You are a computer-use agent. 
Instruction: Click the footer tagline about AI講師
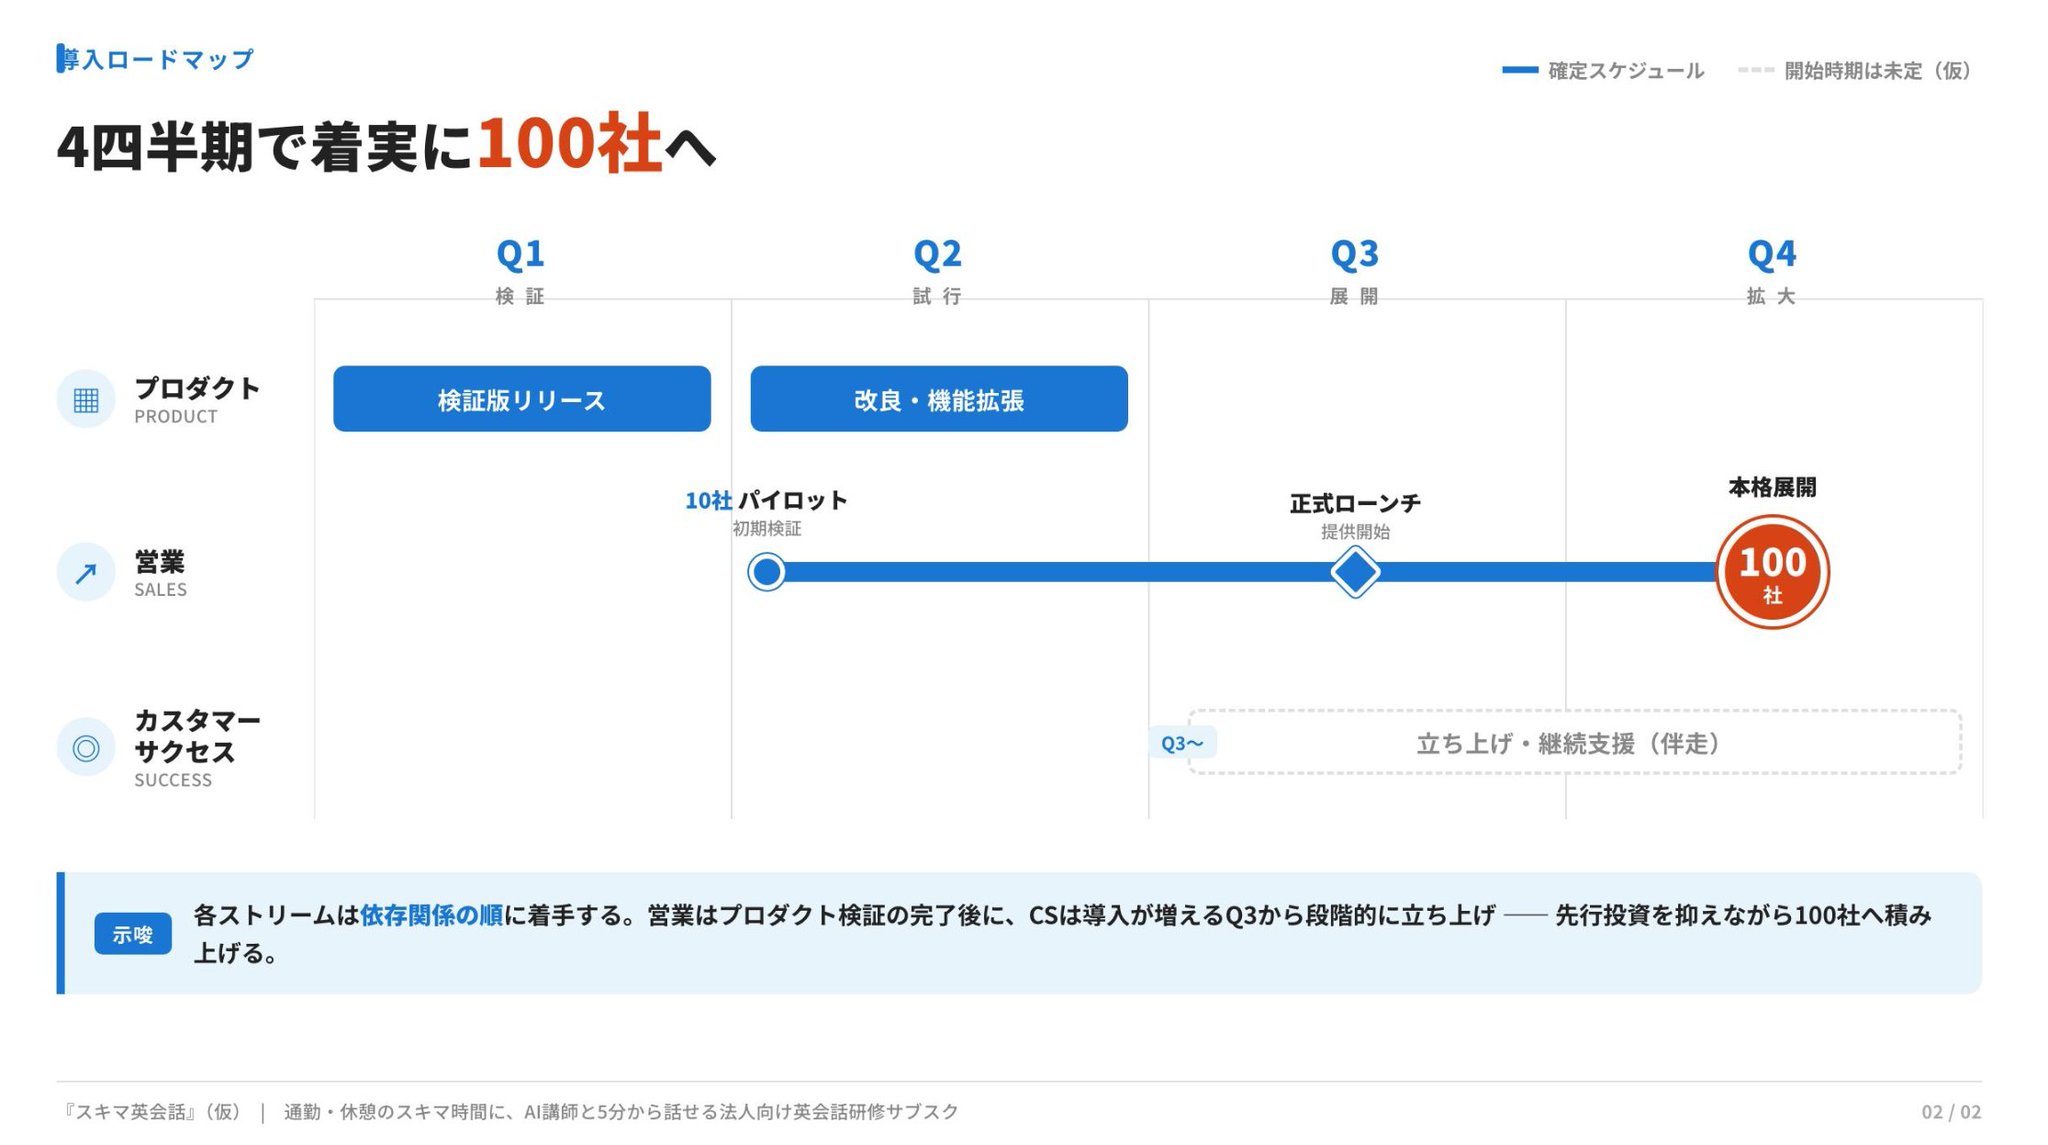click(621, 1112)
